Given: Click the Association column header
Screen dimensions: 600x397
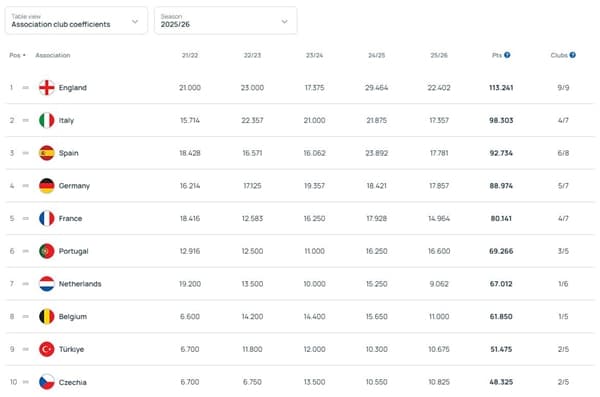Looking at the screenshot, I should coord(53,56).
